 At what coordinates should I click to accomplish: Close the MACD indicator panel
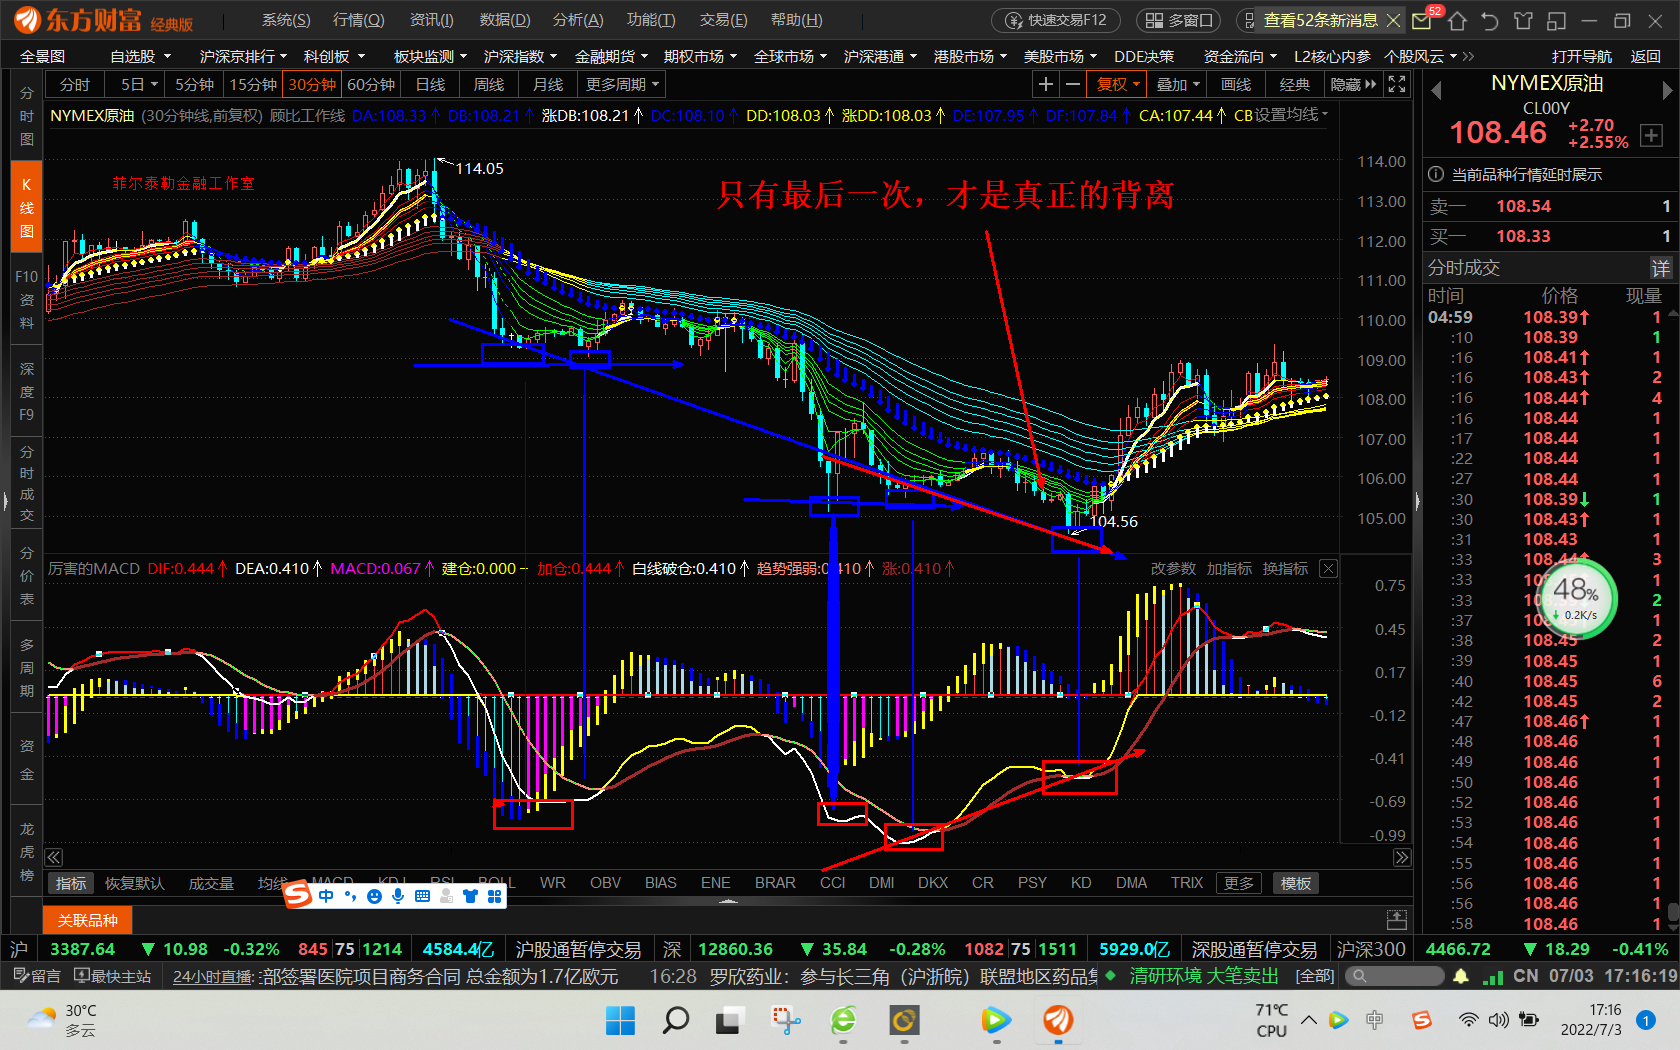[x=1328, y=569]
